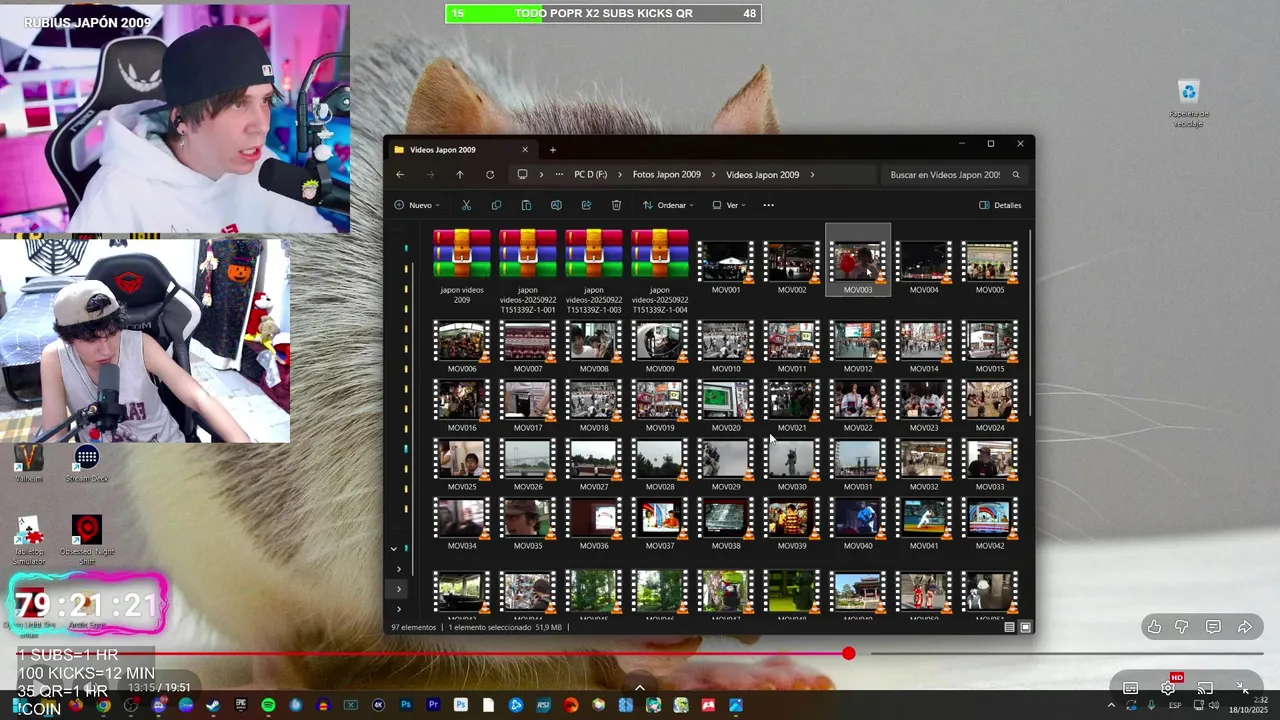The width and height of the screenshot is (1280, 720).
Task: Go to Fotos Japon 2009 breadcrumb
Action: pos(666,174)
